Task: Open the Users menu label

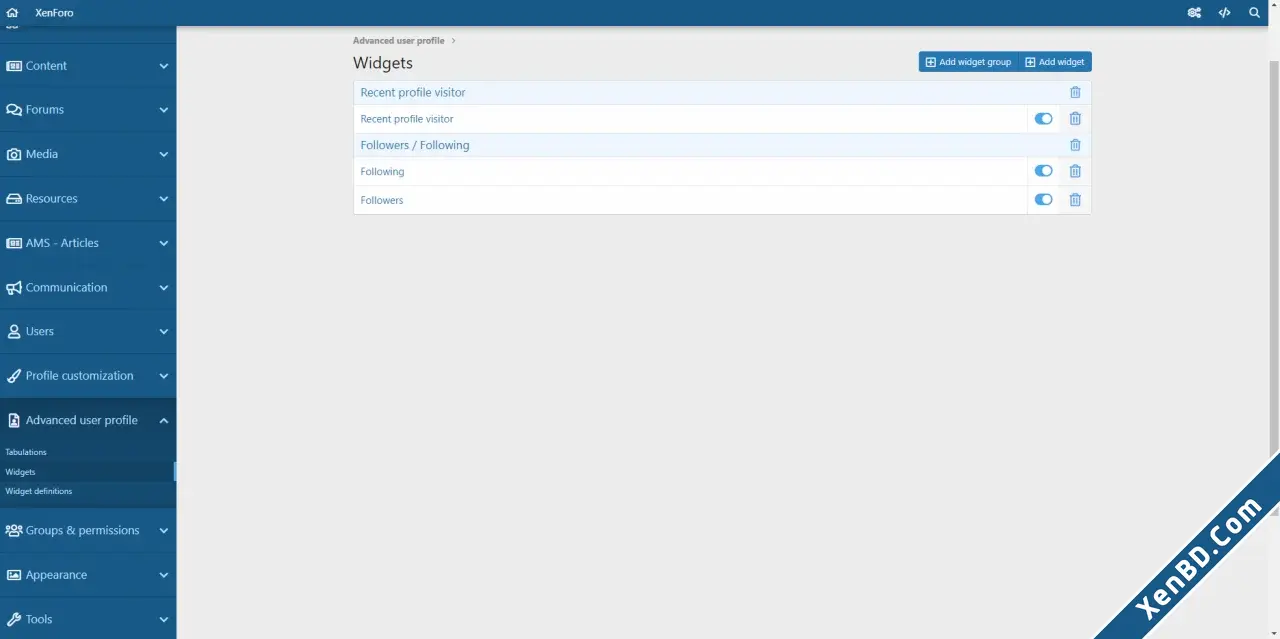Action: 40,331
